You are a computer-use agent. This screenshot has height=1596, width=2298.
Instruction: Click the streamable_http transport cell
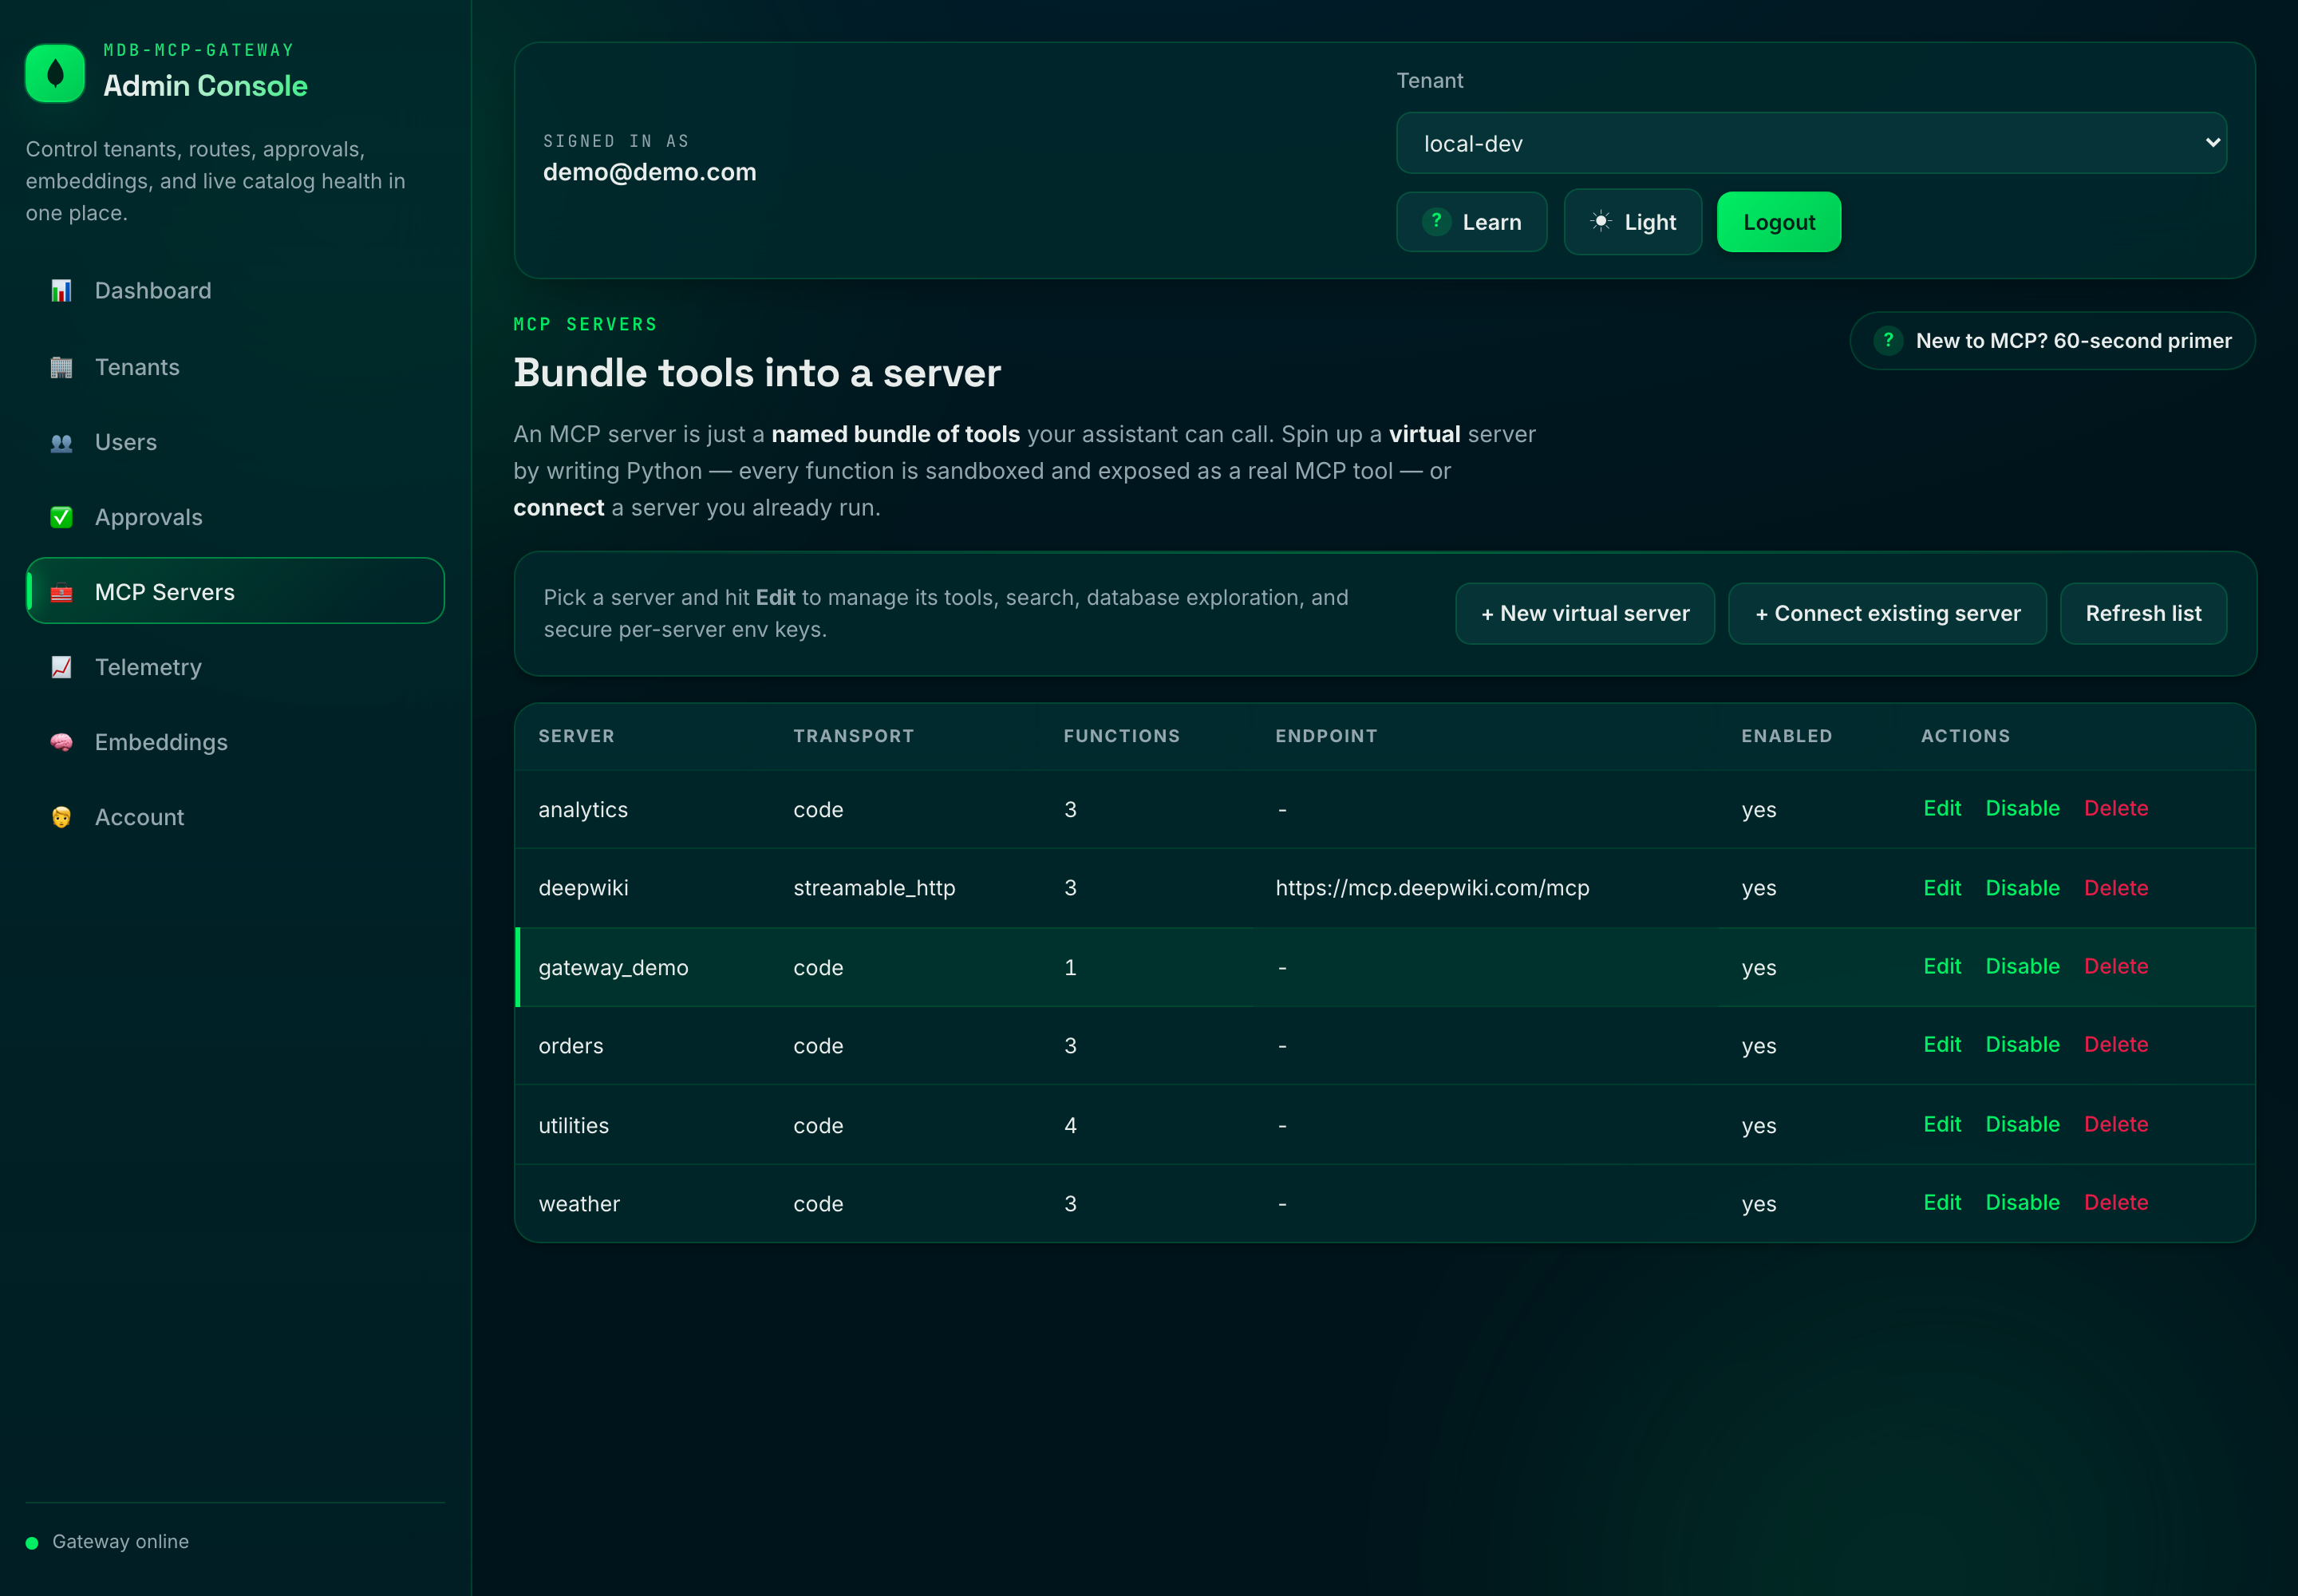[874, 888]
